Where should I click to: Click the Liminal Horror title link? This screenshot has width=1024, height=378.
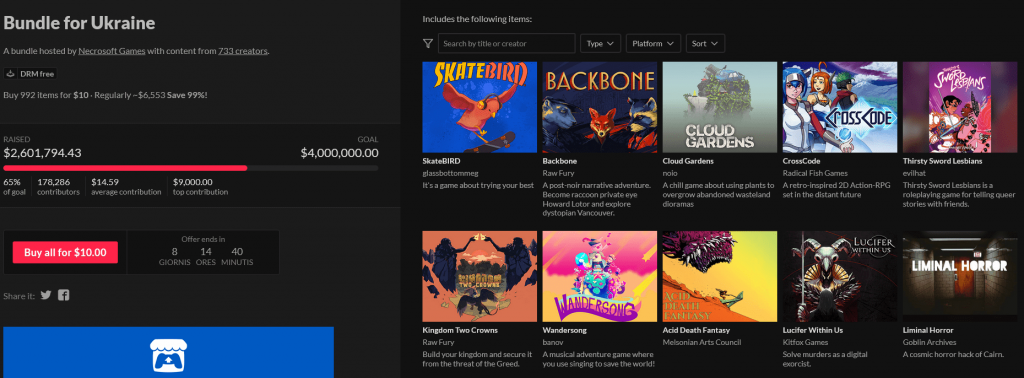coord(928,330)
